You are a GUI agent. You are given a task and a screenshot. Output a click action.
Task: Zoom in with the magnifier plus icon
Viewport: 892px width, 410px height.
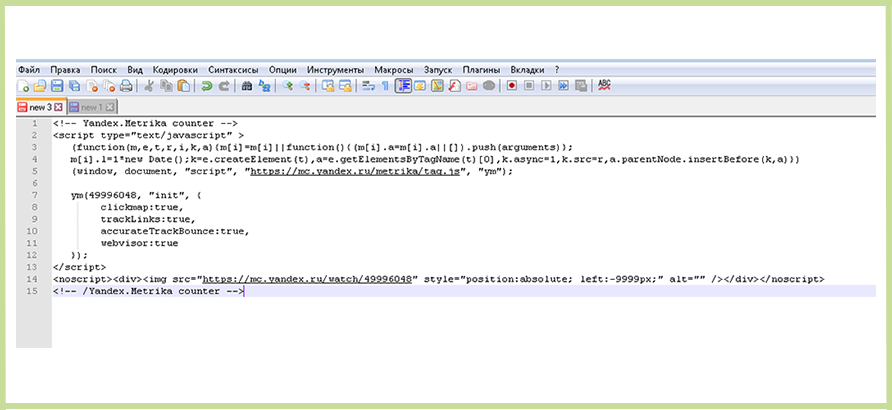tap(288, 86)
